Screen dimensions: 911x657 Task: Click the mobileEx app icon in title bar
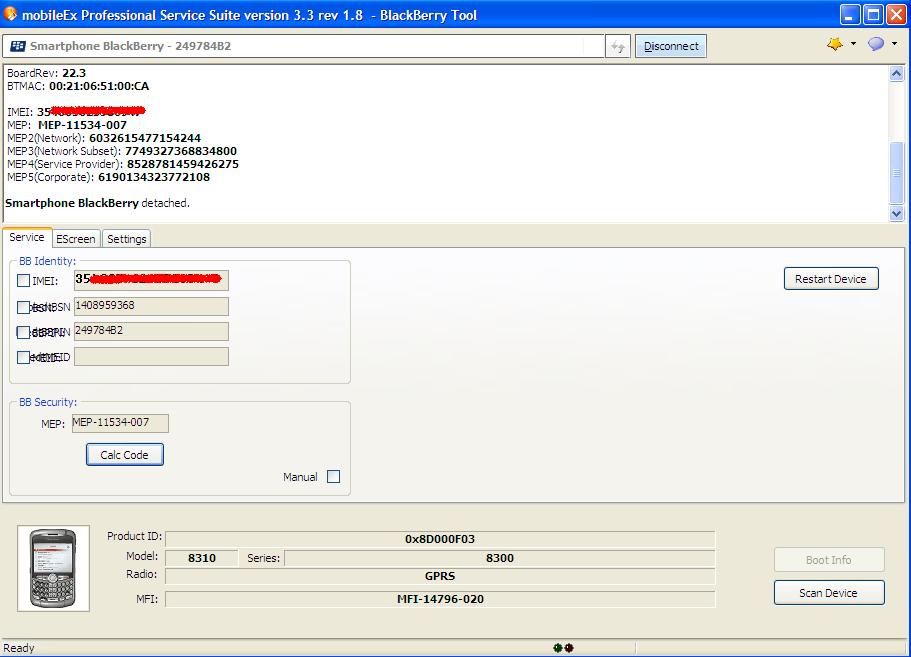(x=10, y=14)
